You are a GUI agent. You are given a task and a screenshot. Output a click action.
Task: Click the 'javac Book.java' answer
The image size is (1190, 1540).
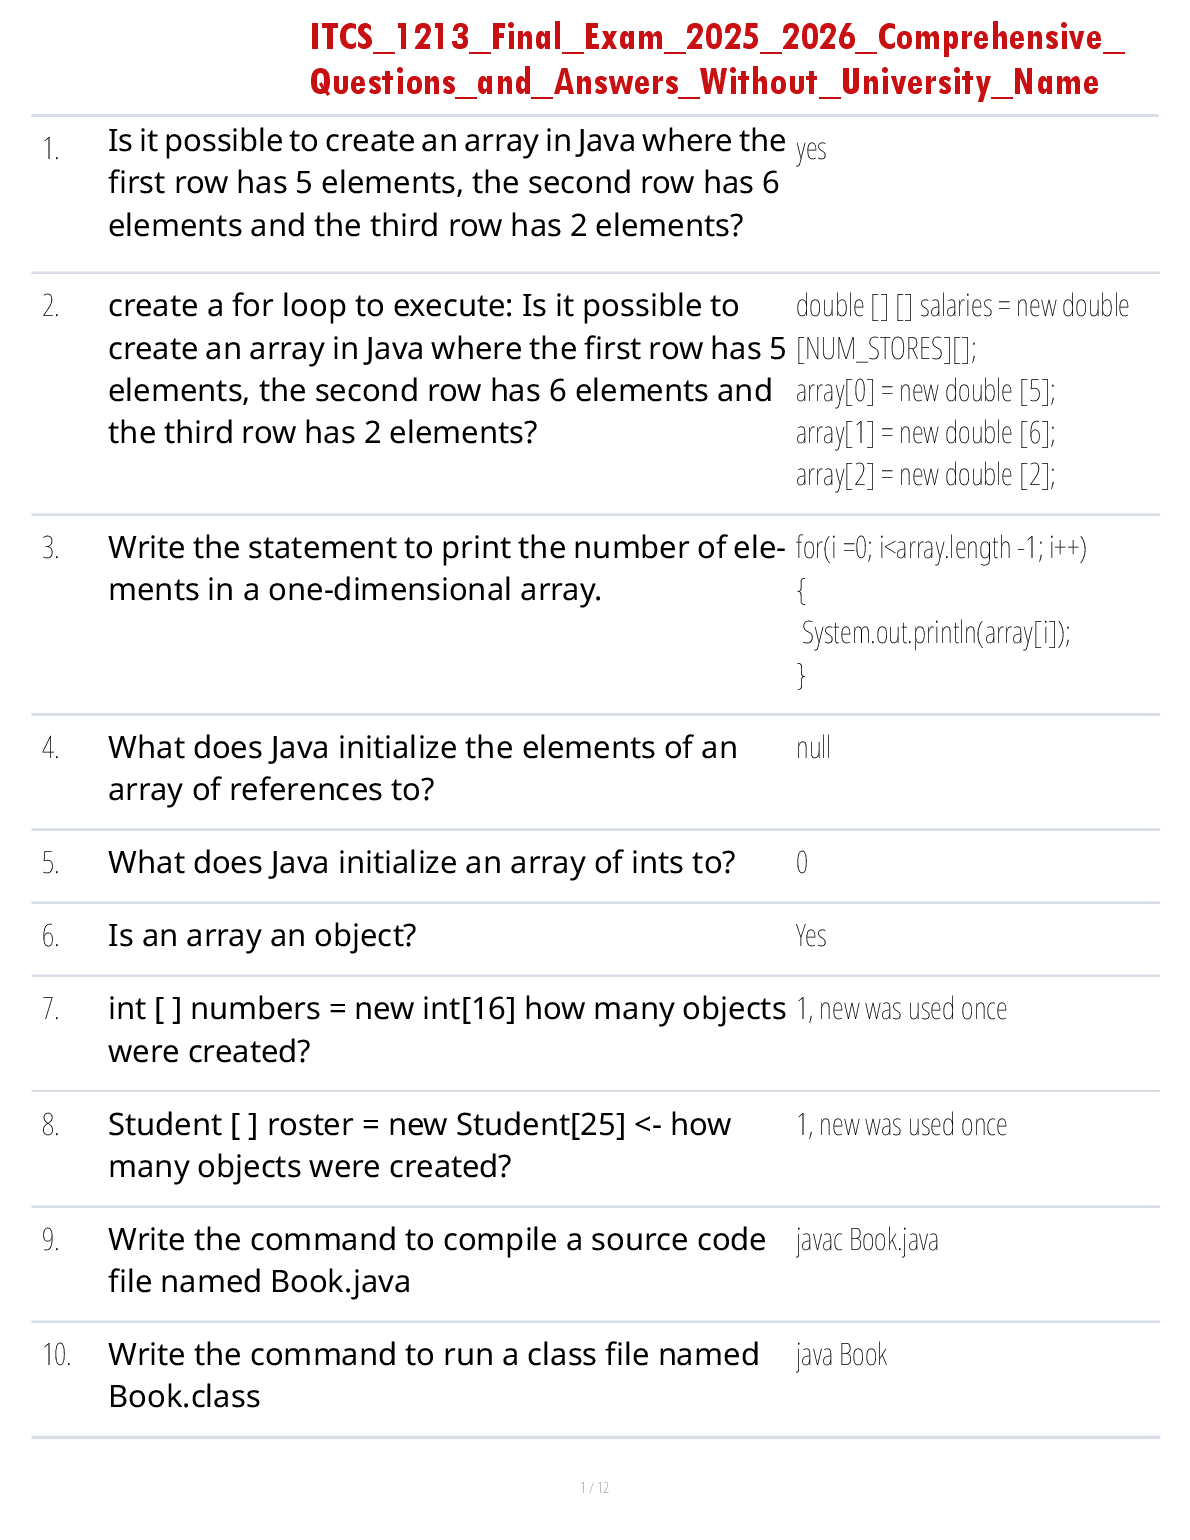point(867,1240)
